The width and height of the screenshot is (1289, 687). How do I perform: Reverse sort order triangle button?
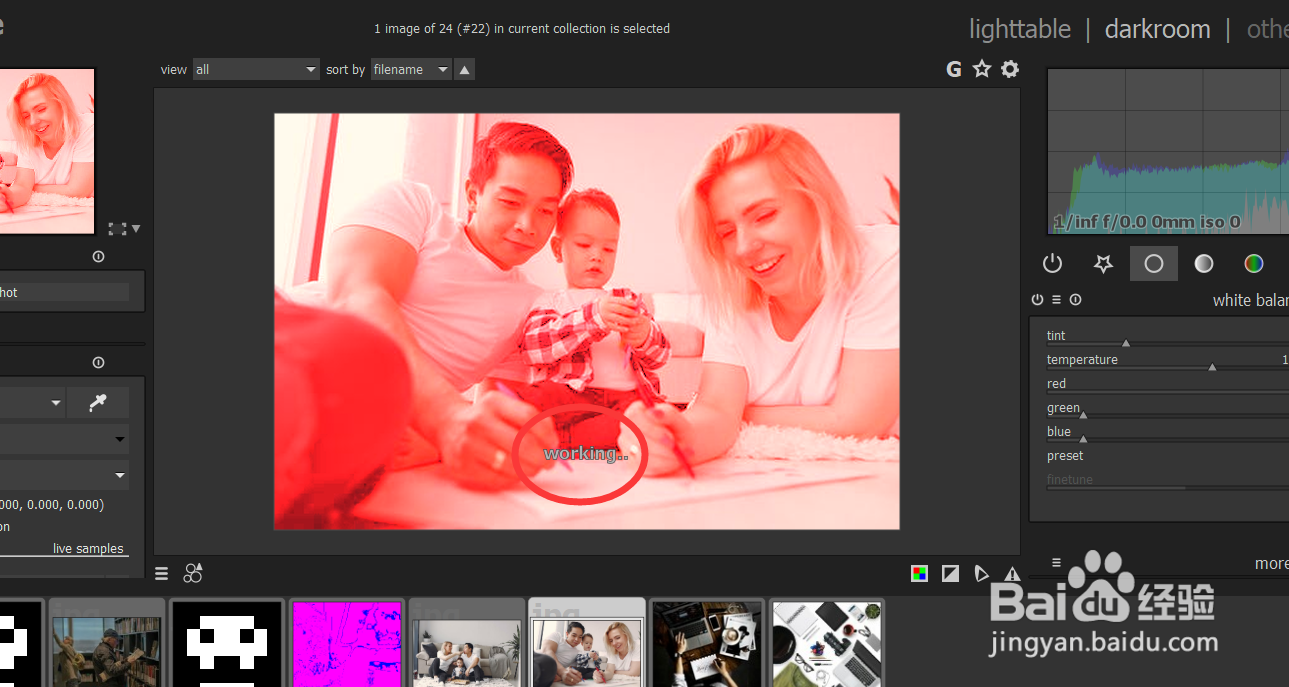[x=464, y=70]
